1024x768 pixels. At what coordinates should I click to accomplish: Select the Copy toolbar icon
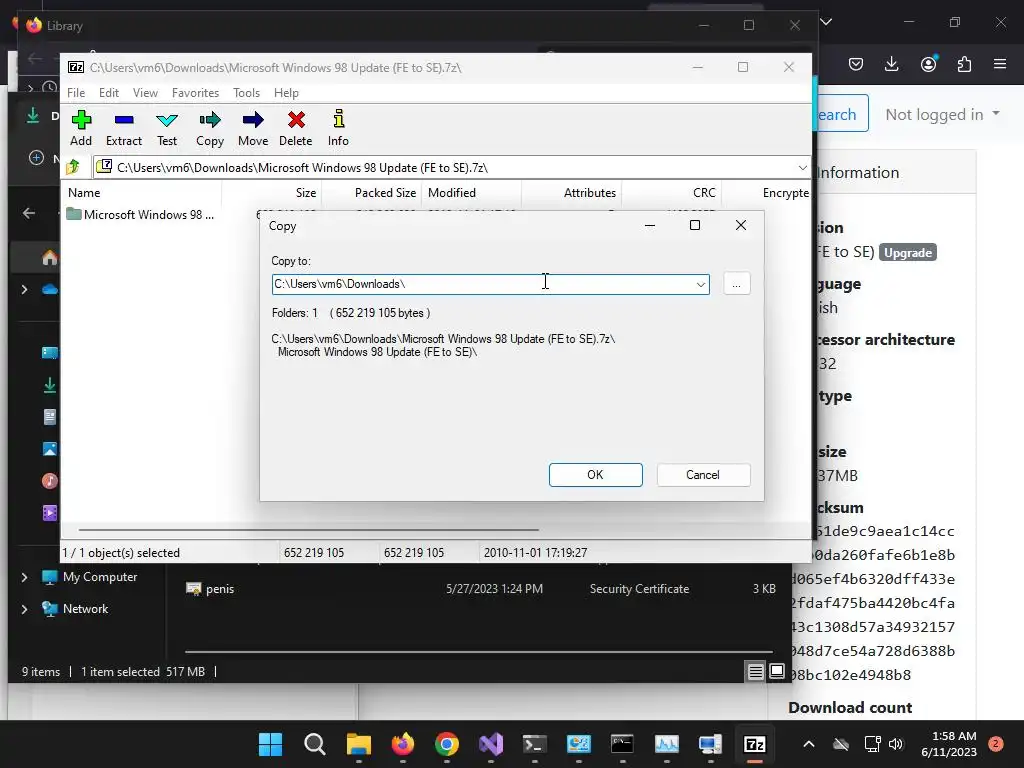(x=210, y=128)
